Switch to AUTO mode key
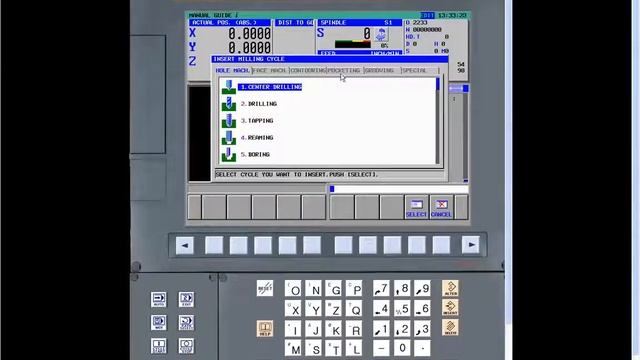The width and height of the screenshot is (640, 360). tap(159, 299)
